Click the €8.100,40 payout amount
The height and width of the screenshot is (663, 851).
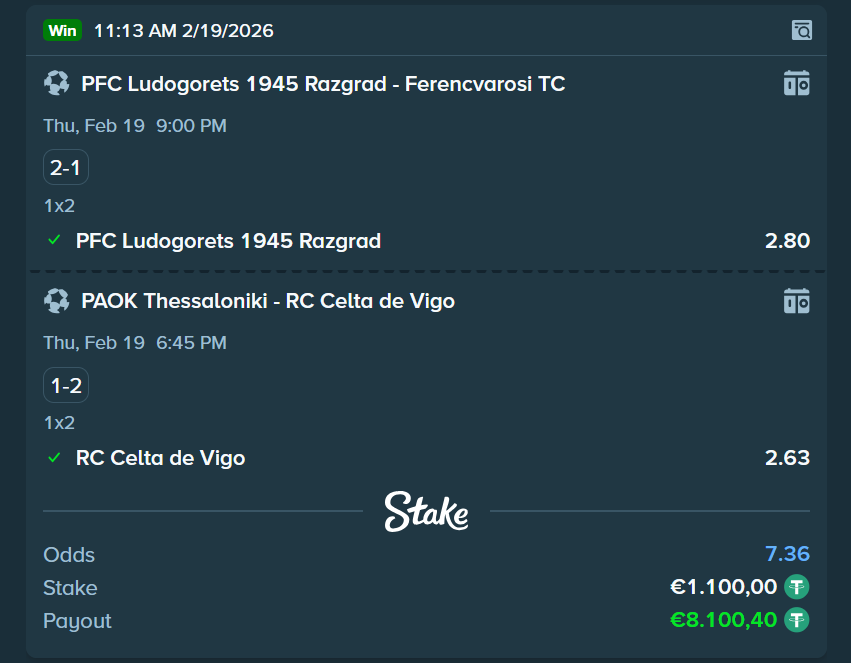click(723, 620)
